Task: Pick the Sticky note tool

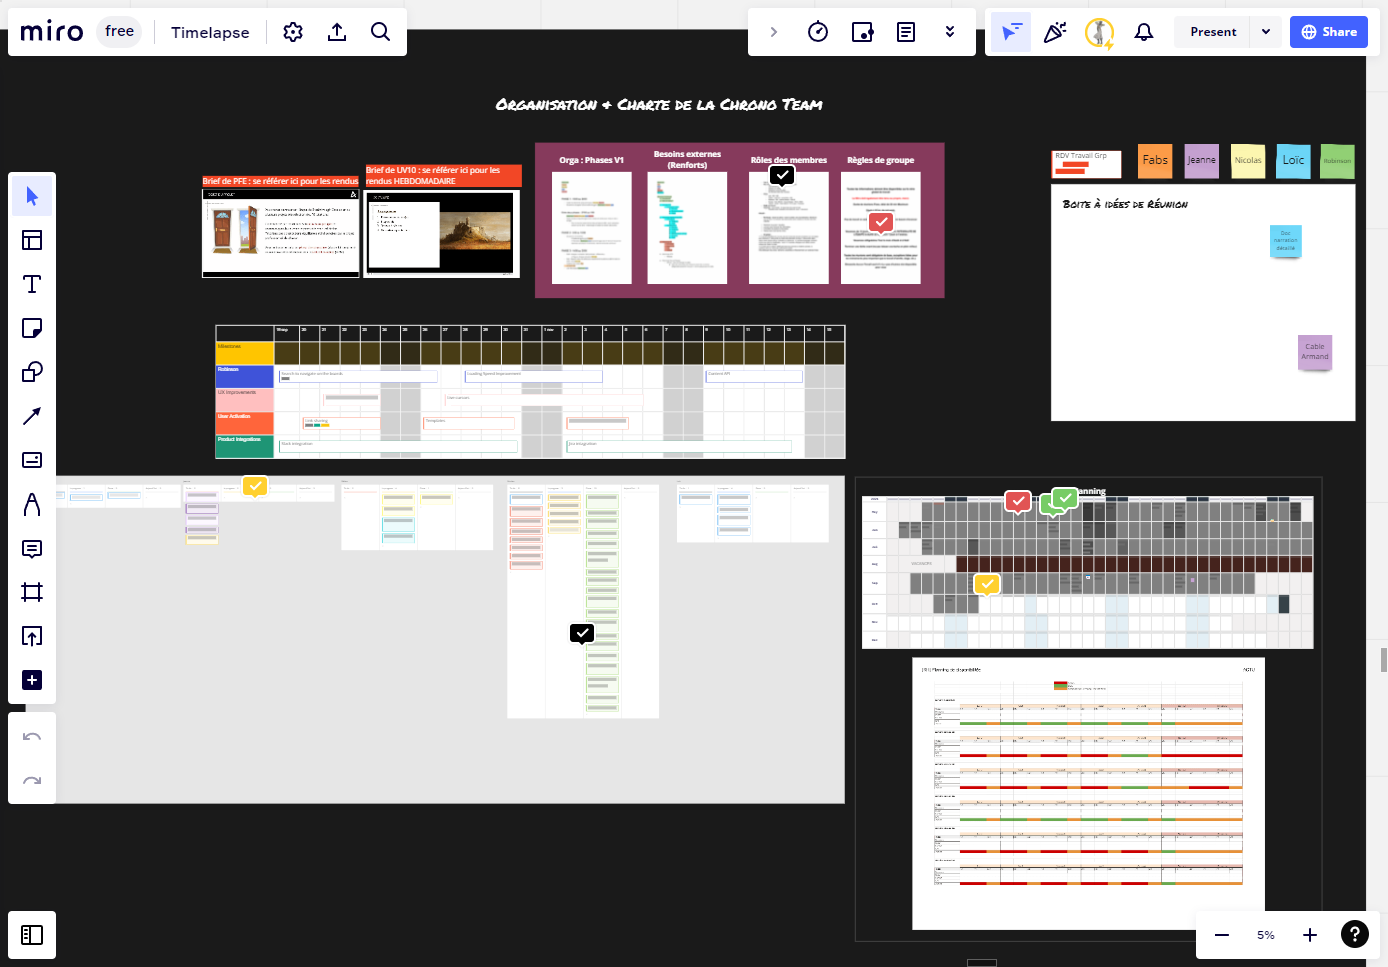Action: [32, 328]
